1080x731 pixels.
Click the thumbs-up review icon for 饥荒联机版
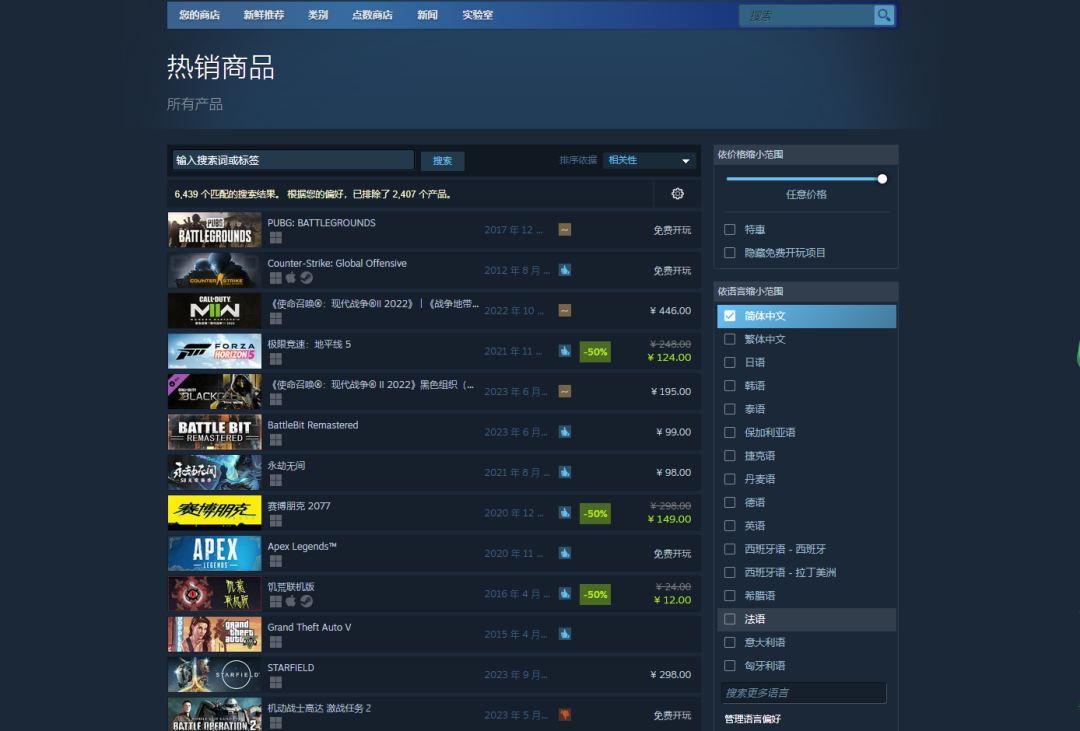point(565,594)
